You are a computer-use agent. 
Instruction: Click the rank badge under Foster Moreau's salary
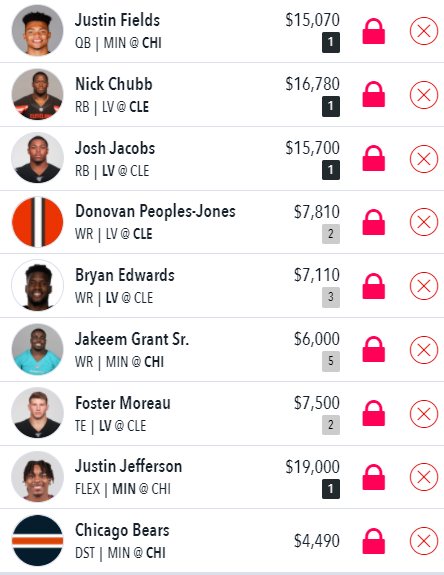point(331,425)
